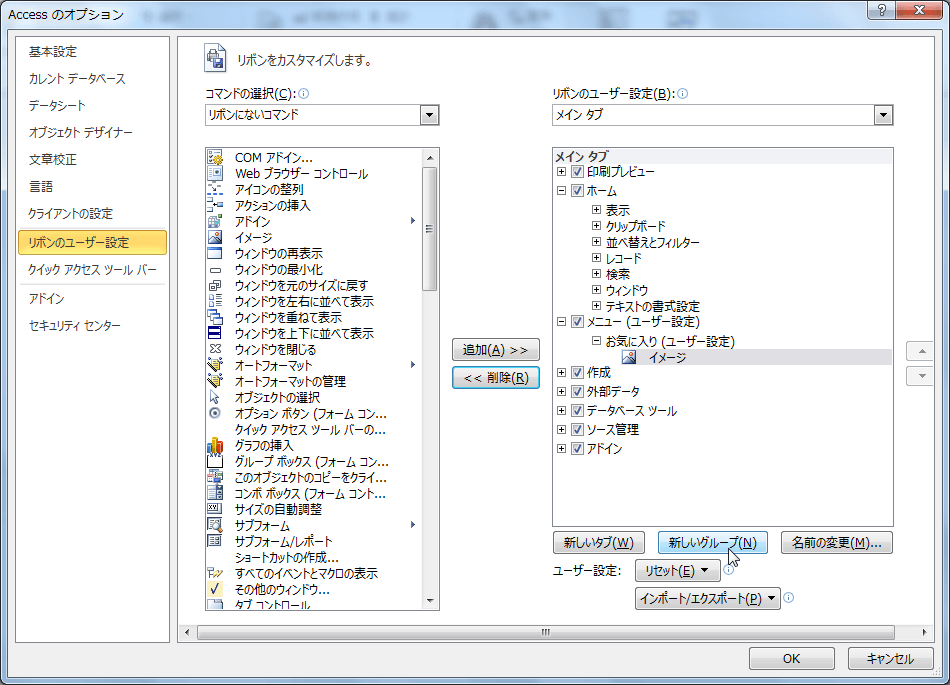Click the 追加(A) >> button

coord(496,349)
